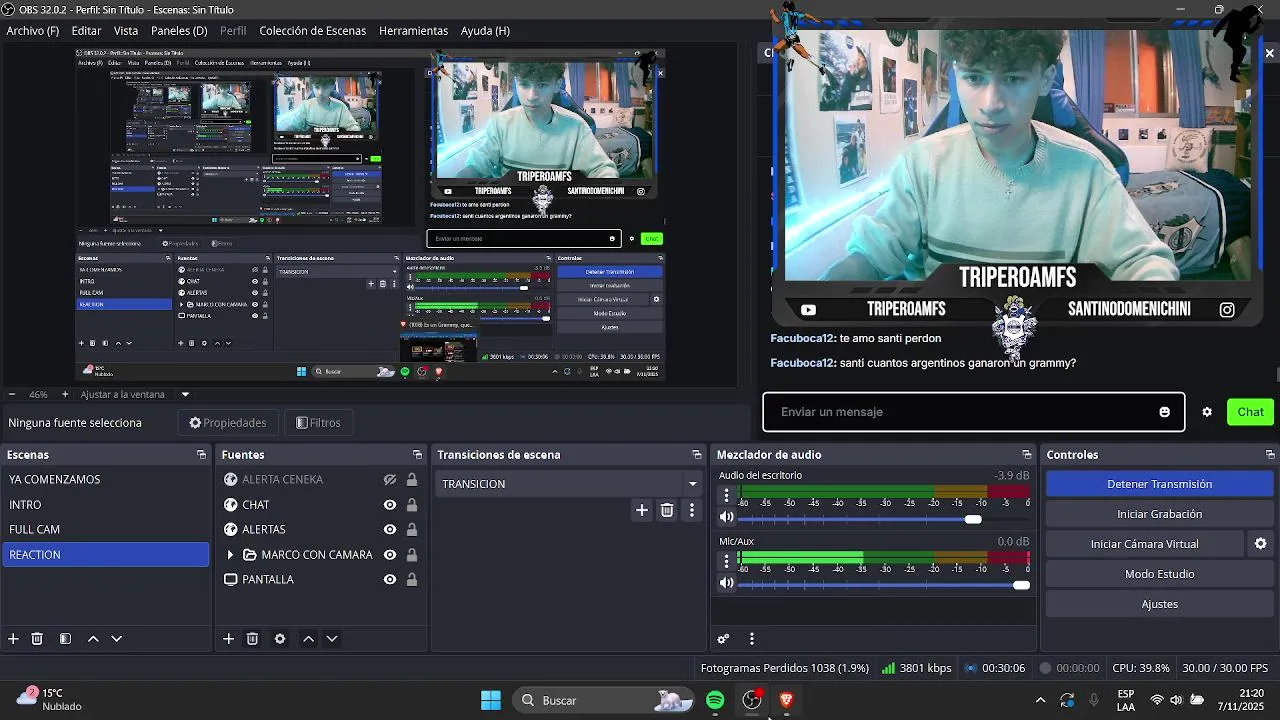Open chat settings gear icon

tap(1207, 412)
